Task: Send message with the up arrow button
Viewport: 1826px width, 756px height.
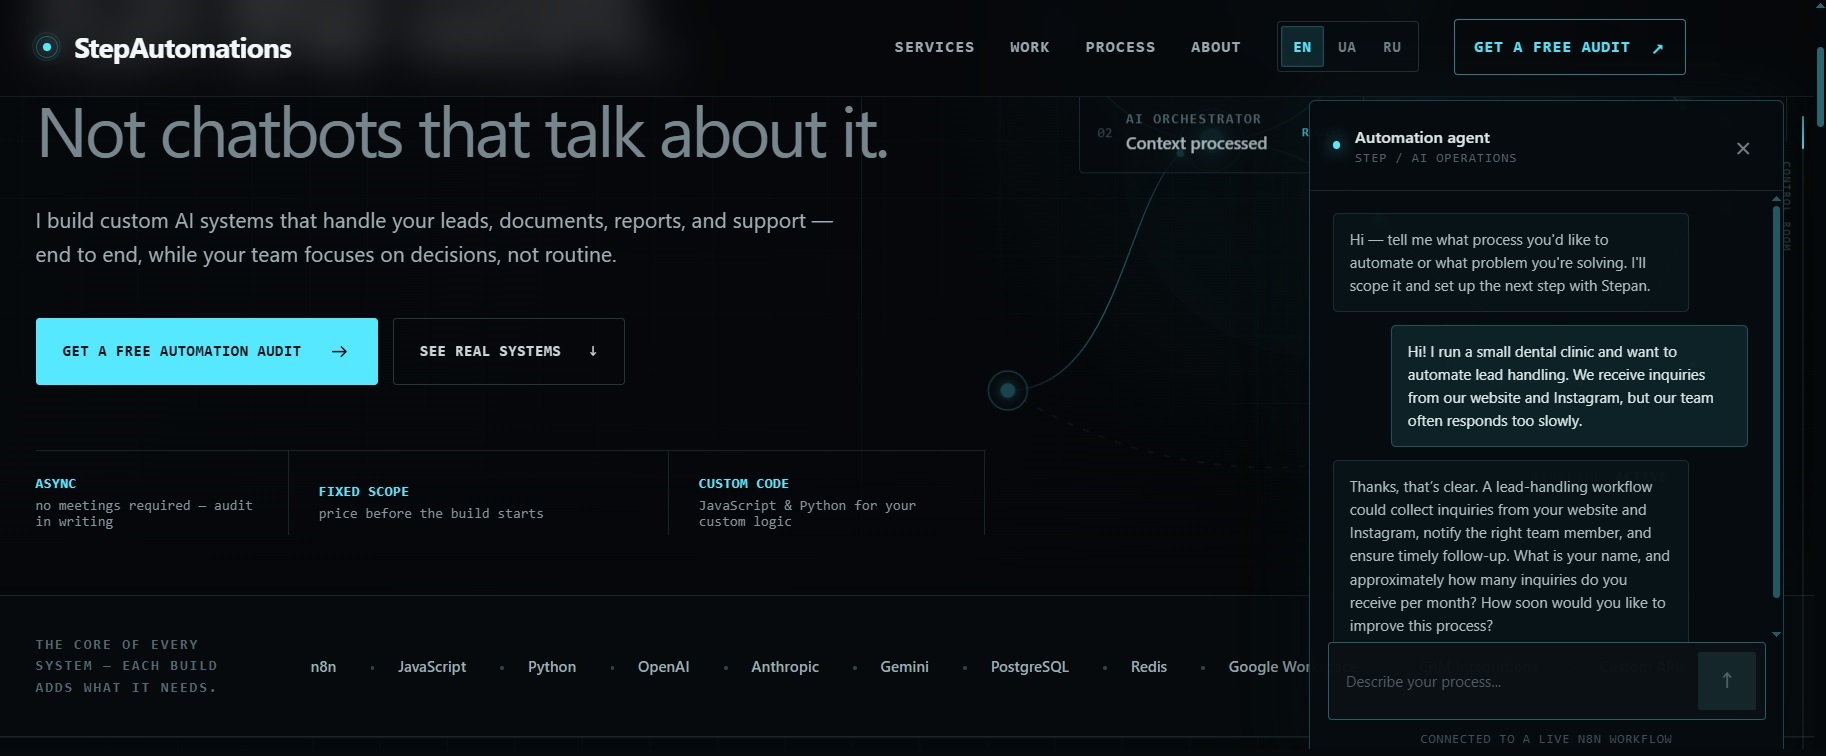Action: click(x=1726, y=681)
